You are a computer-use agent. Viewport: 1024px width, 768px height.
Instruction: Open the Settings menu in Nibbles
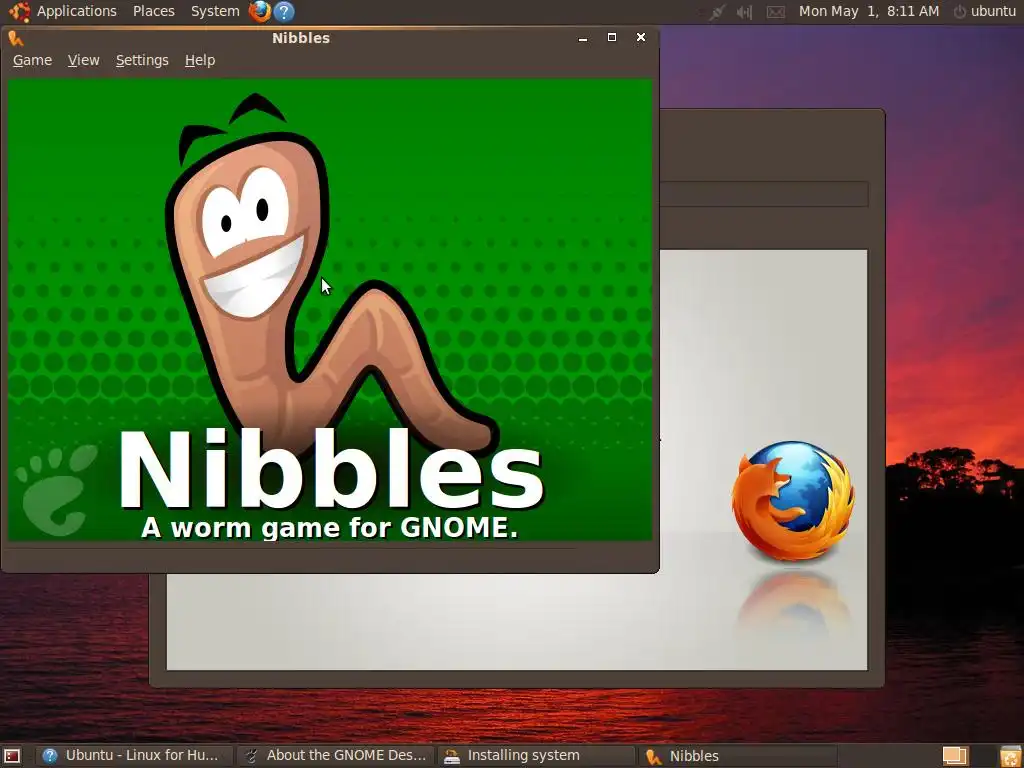(x=142, y=60)
